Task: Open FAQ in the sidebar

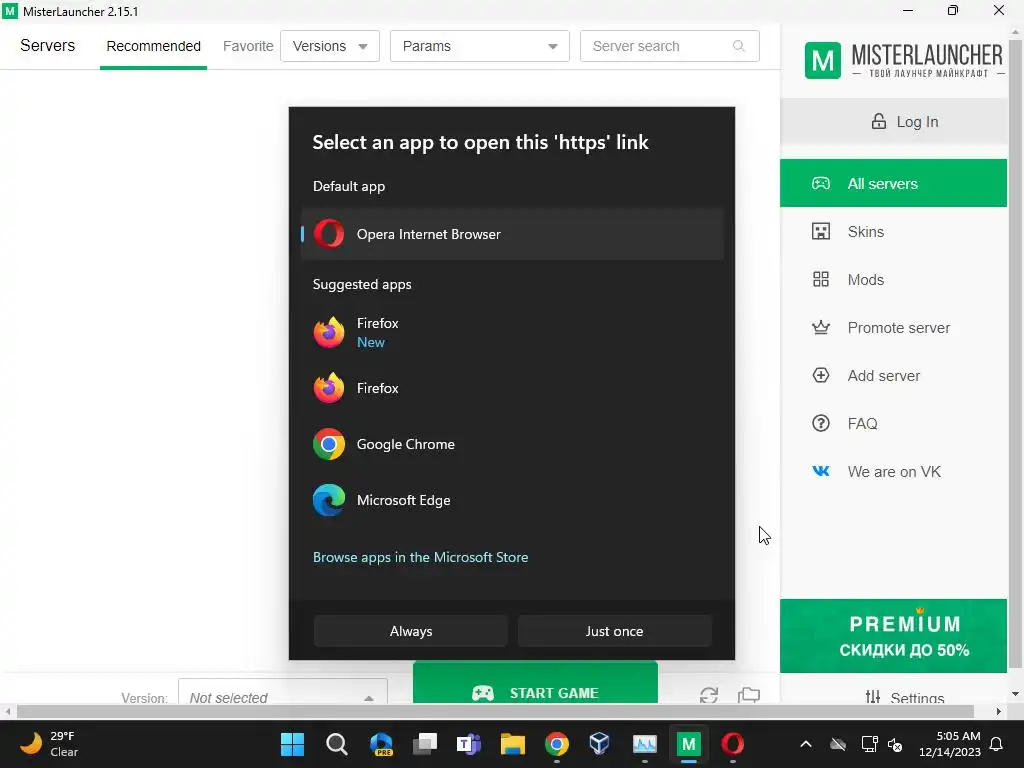Action: click(893, 424)
